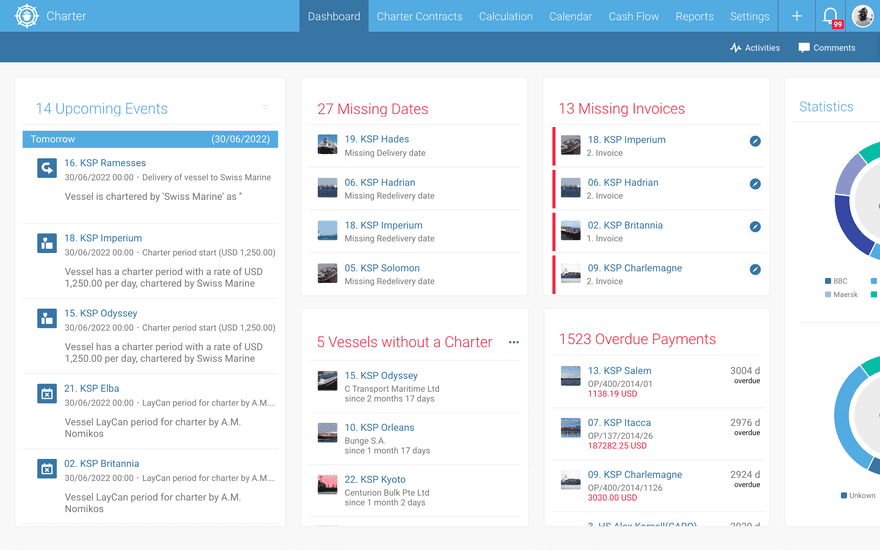Click the KSP Hadrian thumbnail in Missing Dates

coord(327,187)
